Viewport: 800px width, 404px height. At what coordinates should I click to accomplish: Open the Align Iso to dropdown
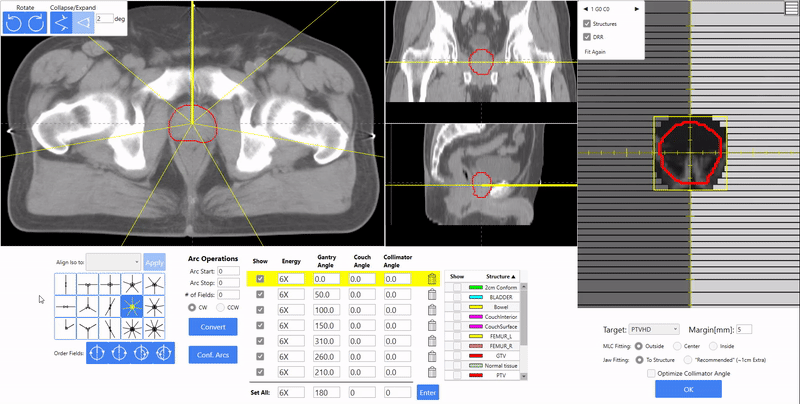click(112, 260)
